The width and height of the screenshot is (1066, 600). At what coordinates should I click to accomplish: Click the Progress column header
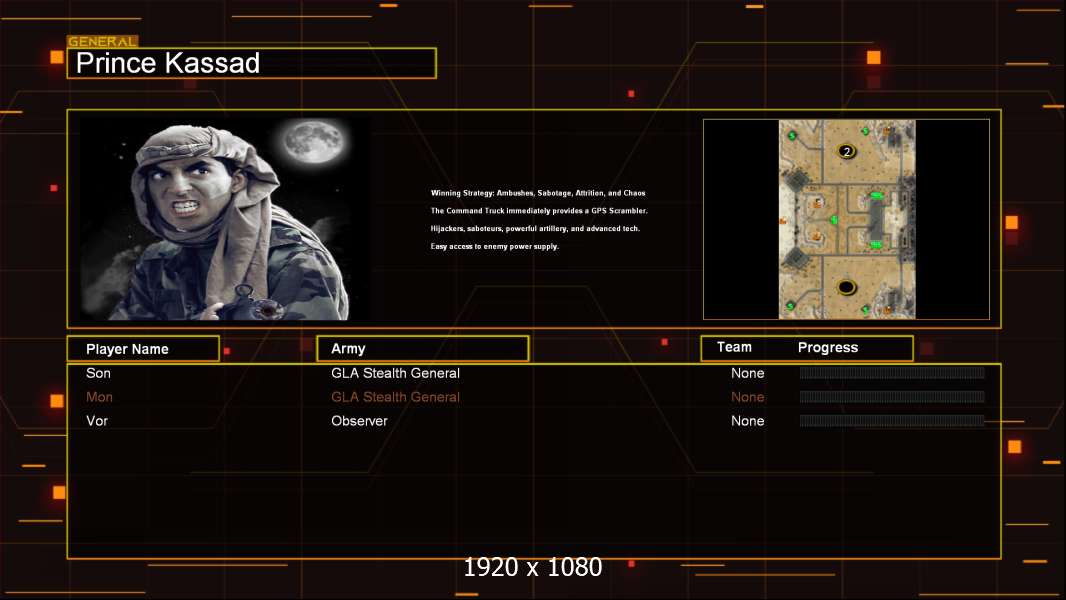point(828,347)
